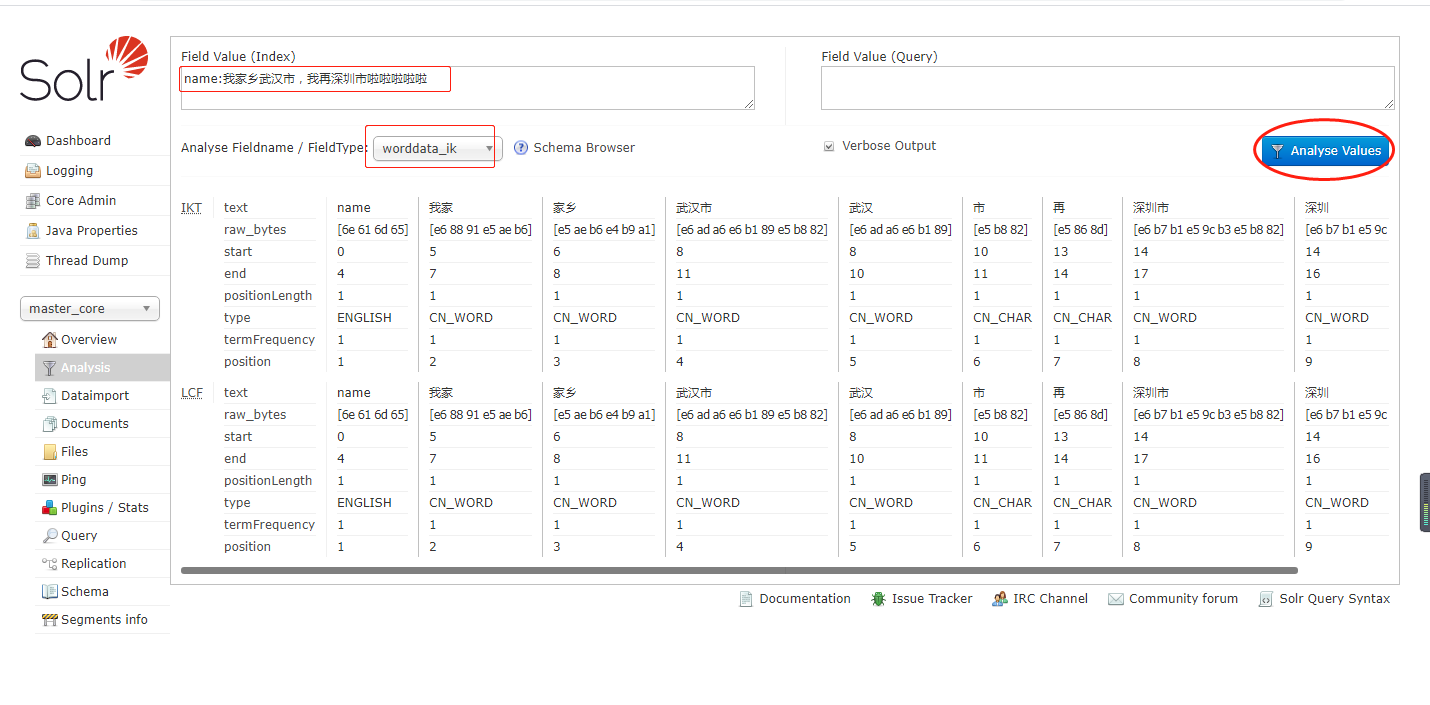Open the Thread Dump icon
The width and height of the screenshot is (1430, 705).
point(33,261)
